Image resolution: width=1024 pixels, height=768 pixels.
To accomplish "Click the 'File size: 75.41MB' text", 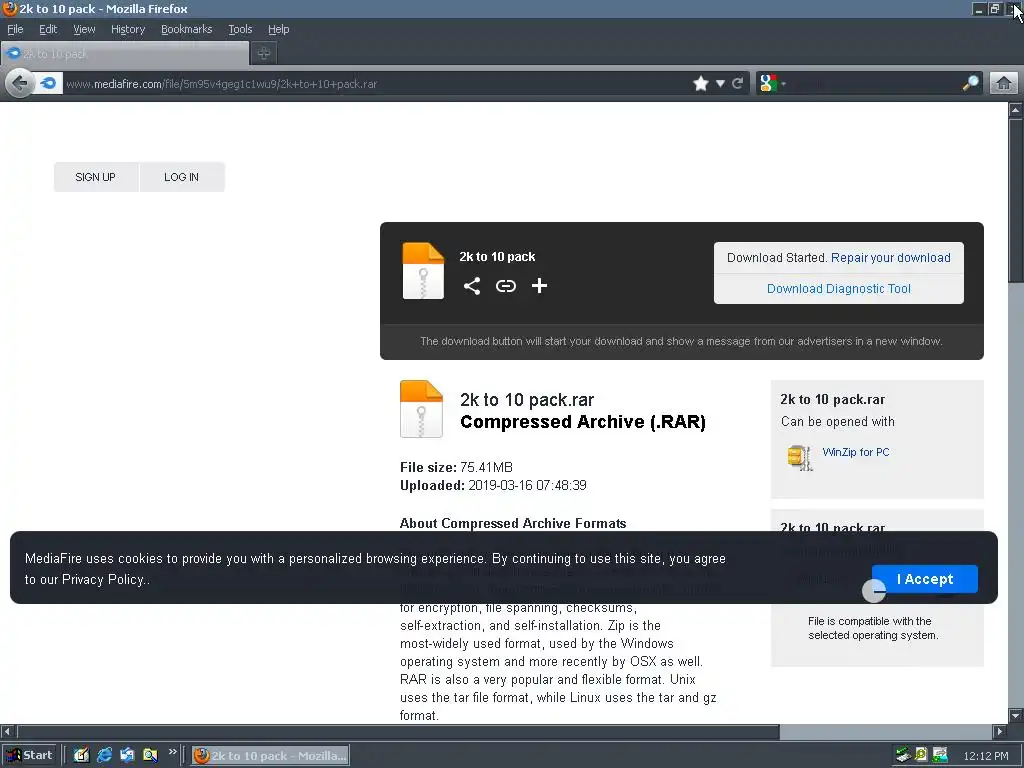I will tap(456, 467).
